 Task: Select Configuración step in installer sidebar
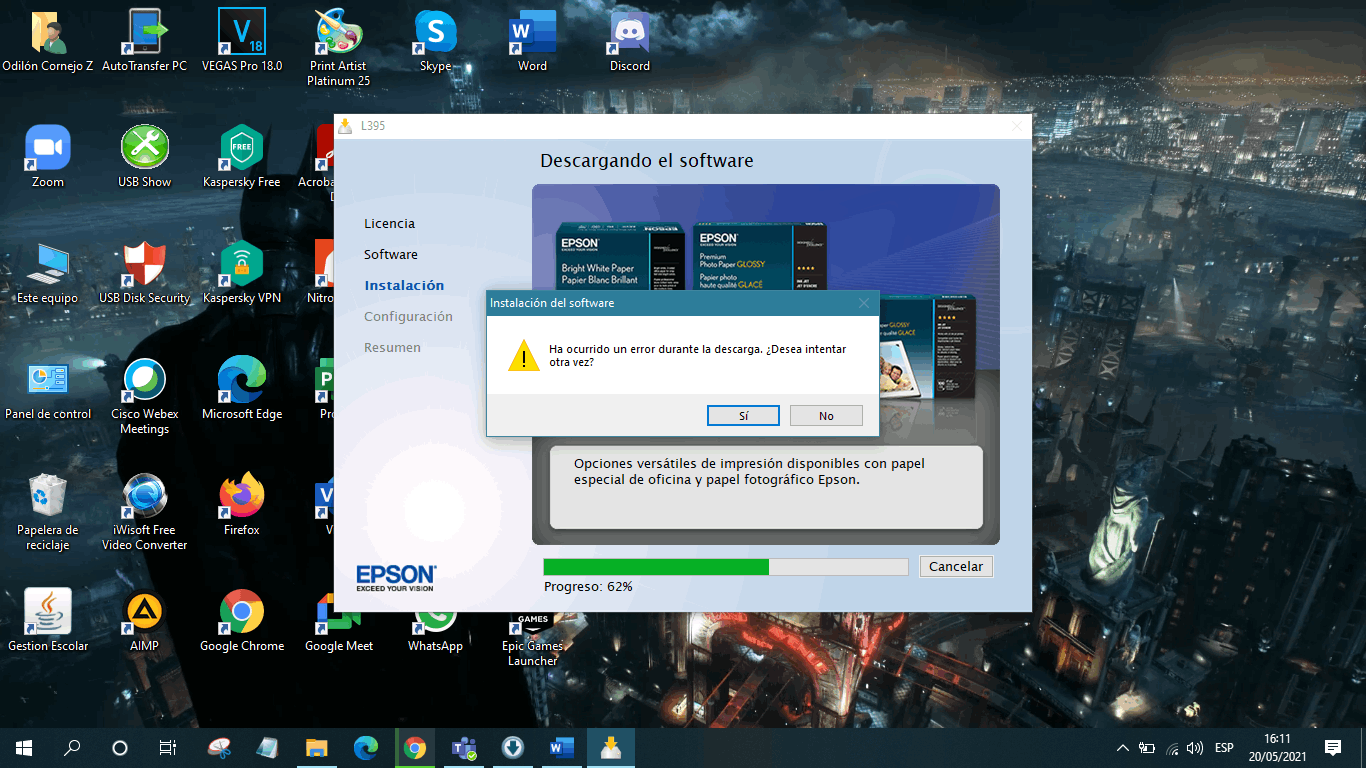[408, 317]
